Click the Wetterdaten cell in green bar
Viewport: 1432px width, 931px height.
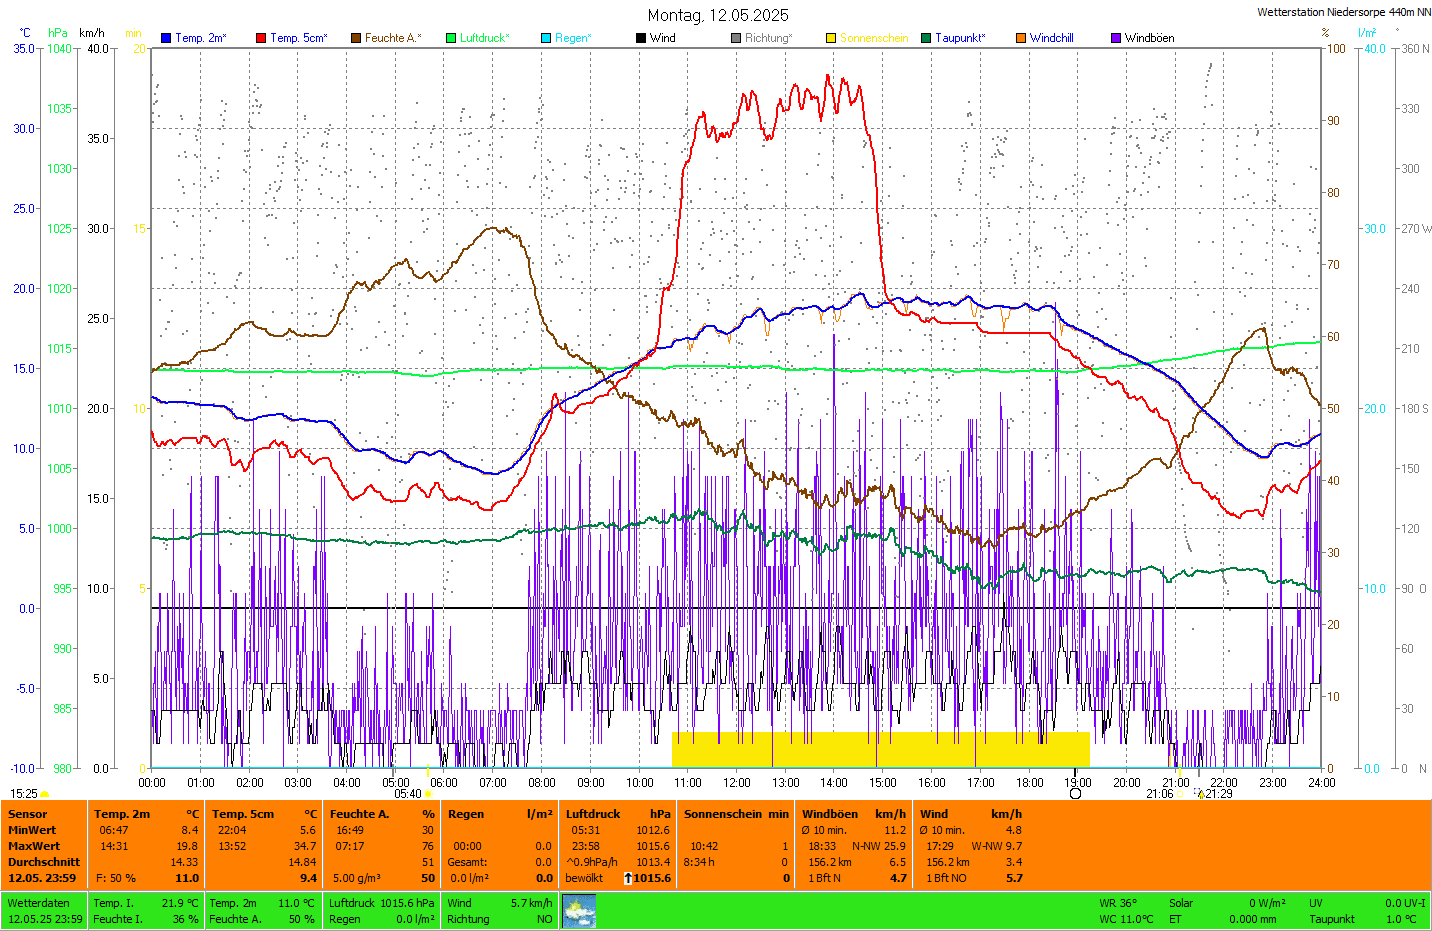(x=39, y=903)
